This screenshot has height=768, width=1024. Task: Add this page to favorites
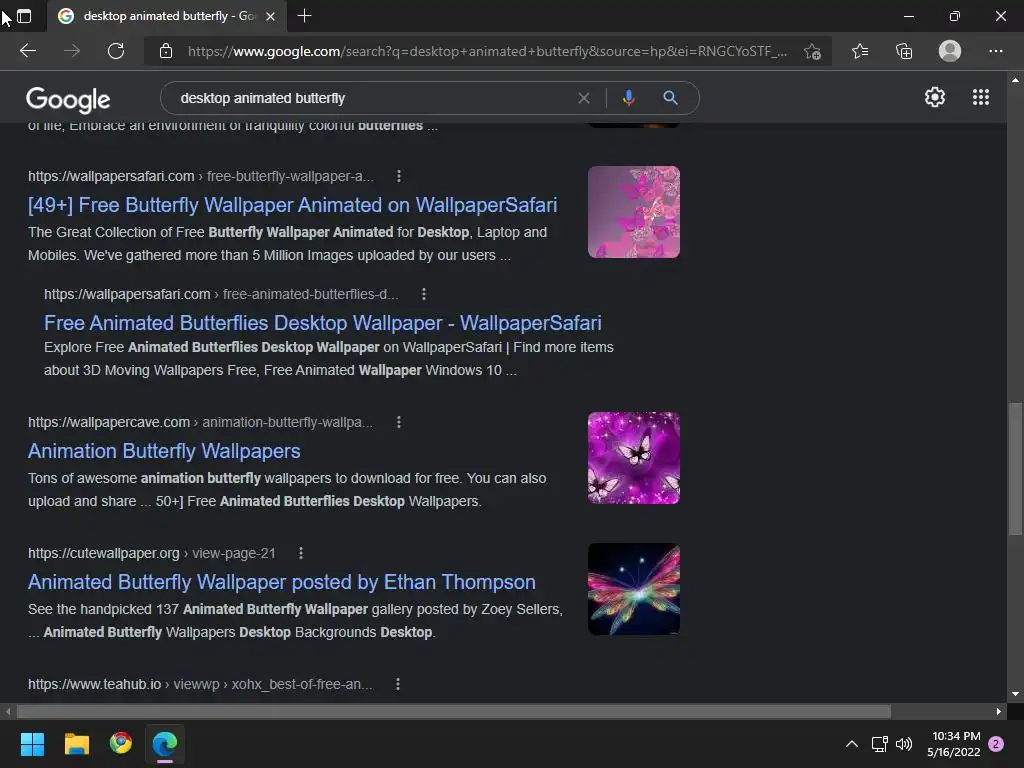[812, 51]
